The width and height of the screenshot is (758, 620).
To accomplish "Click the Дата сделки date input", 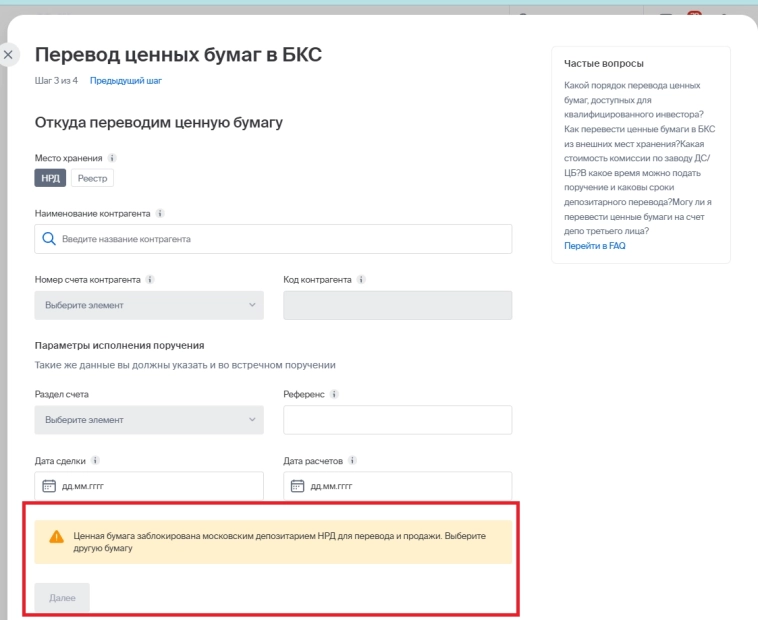I will pyautogui.click(x=149, y=486).
